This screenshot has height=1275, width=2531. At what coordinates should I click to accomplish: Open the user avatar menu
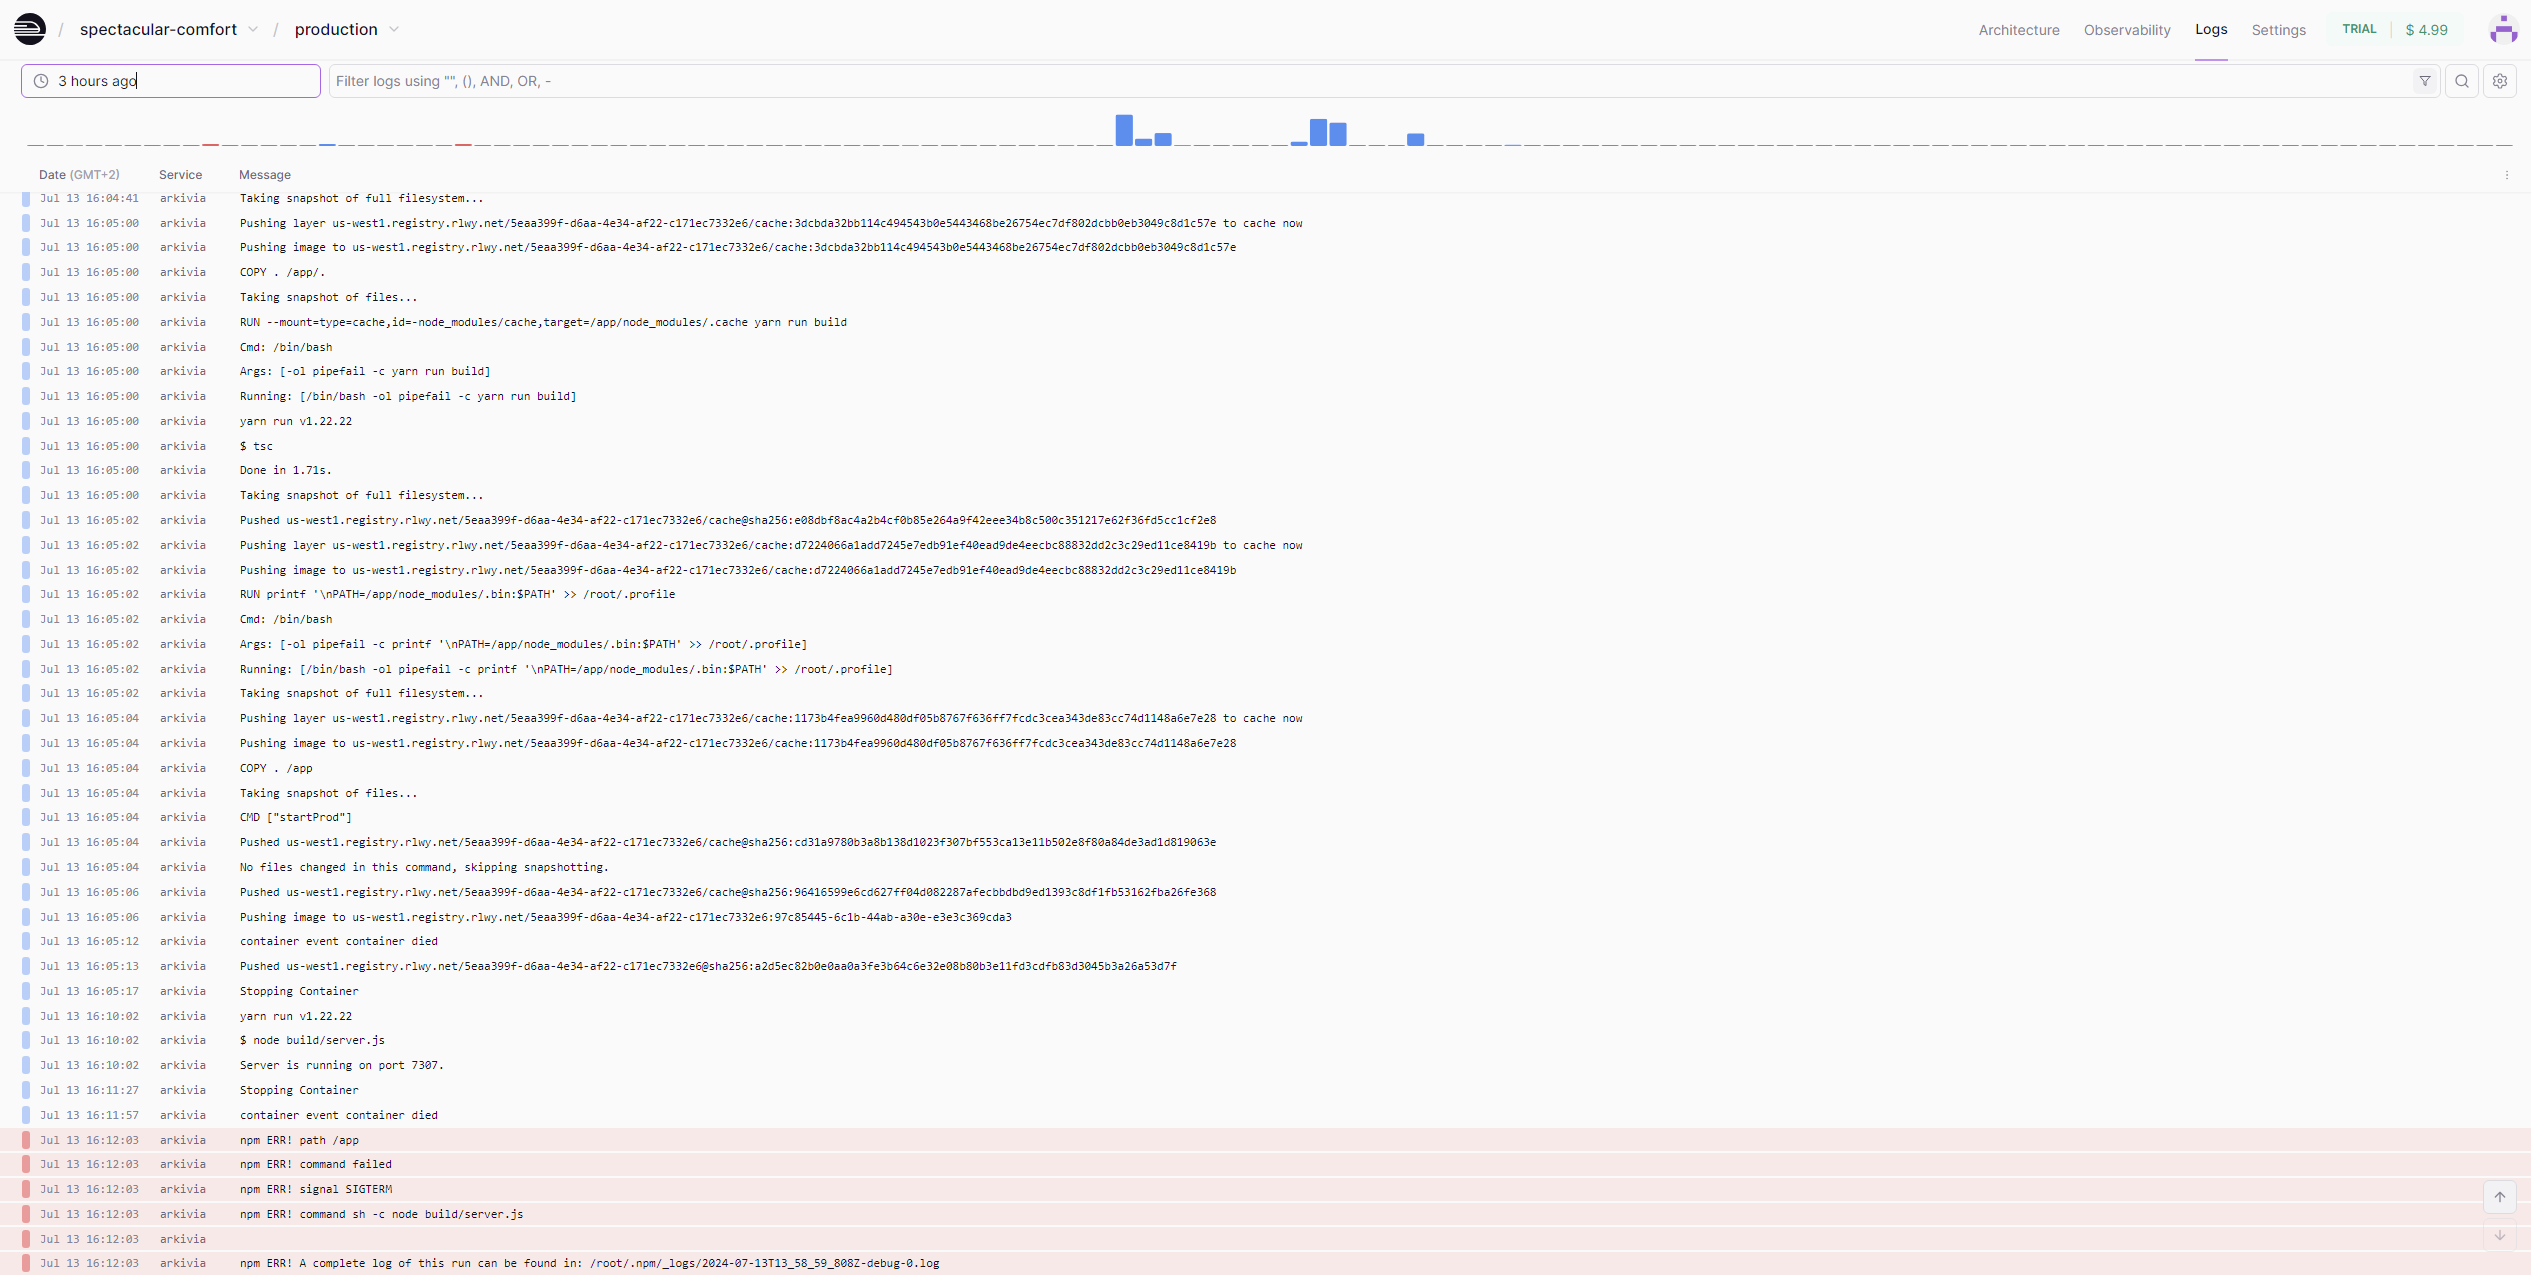(2503, 29)
